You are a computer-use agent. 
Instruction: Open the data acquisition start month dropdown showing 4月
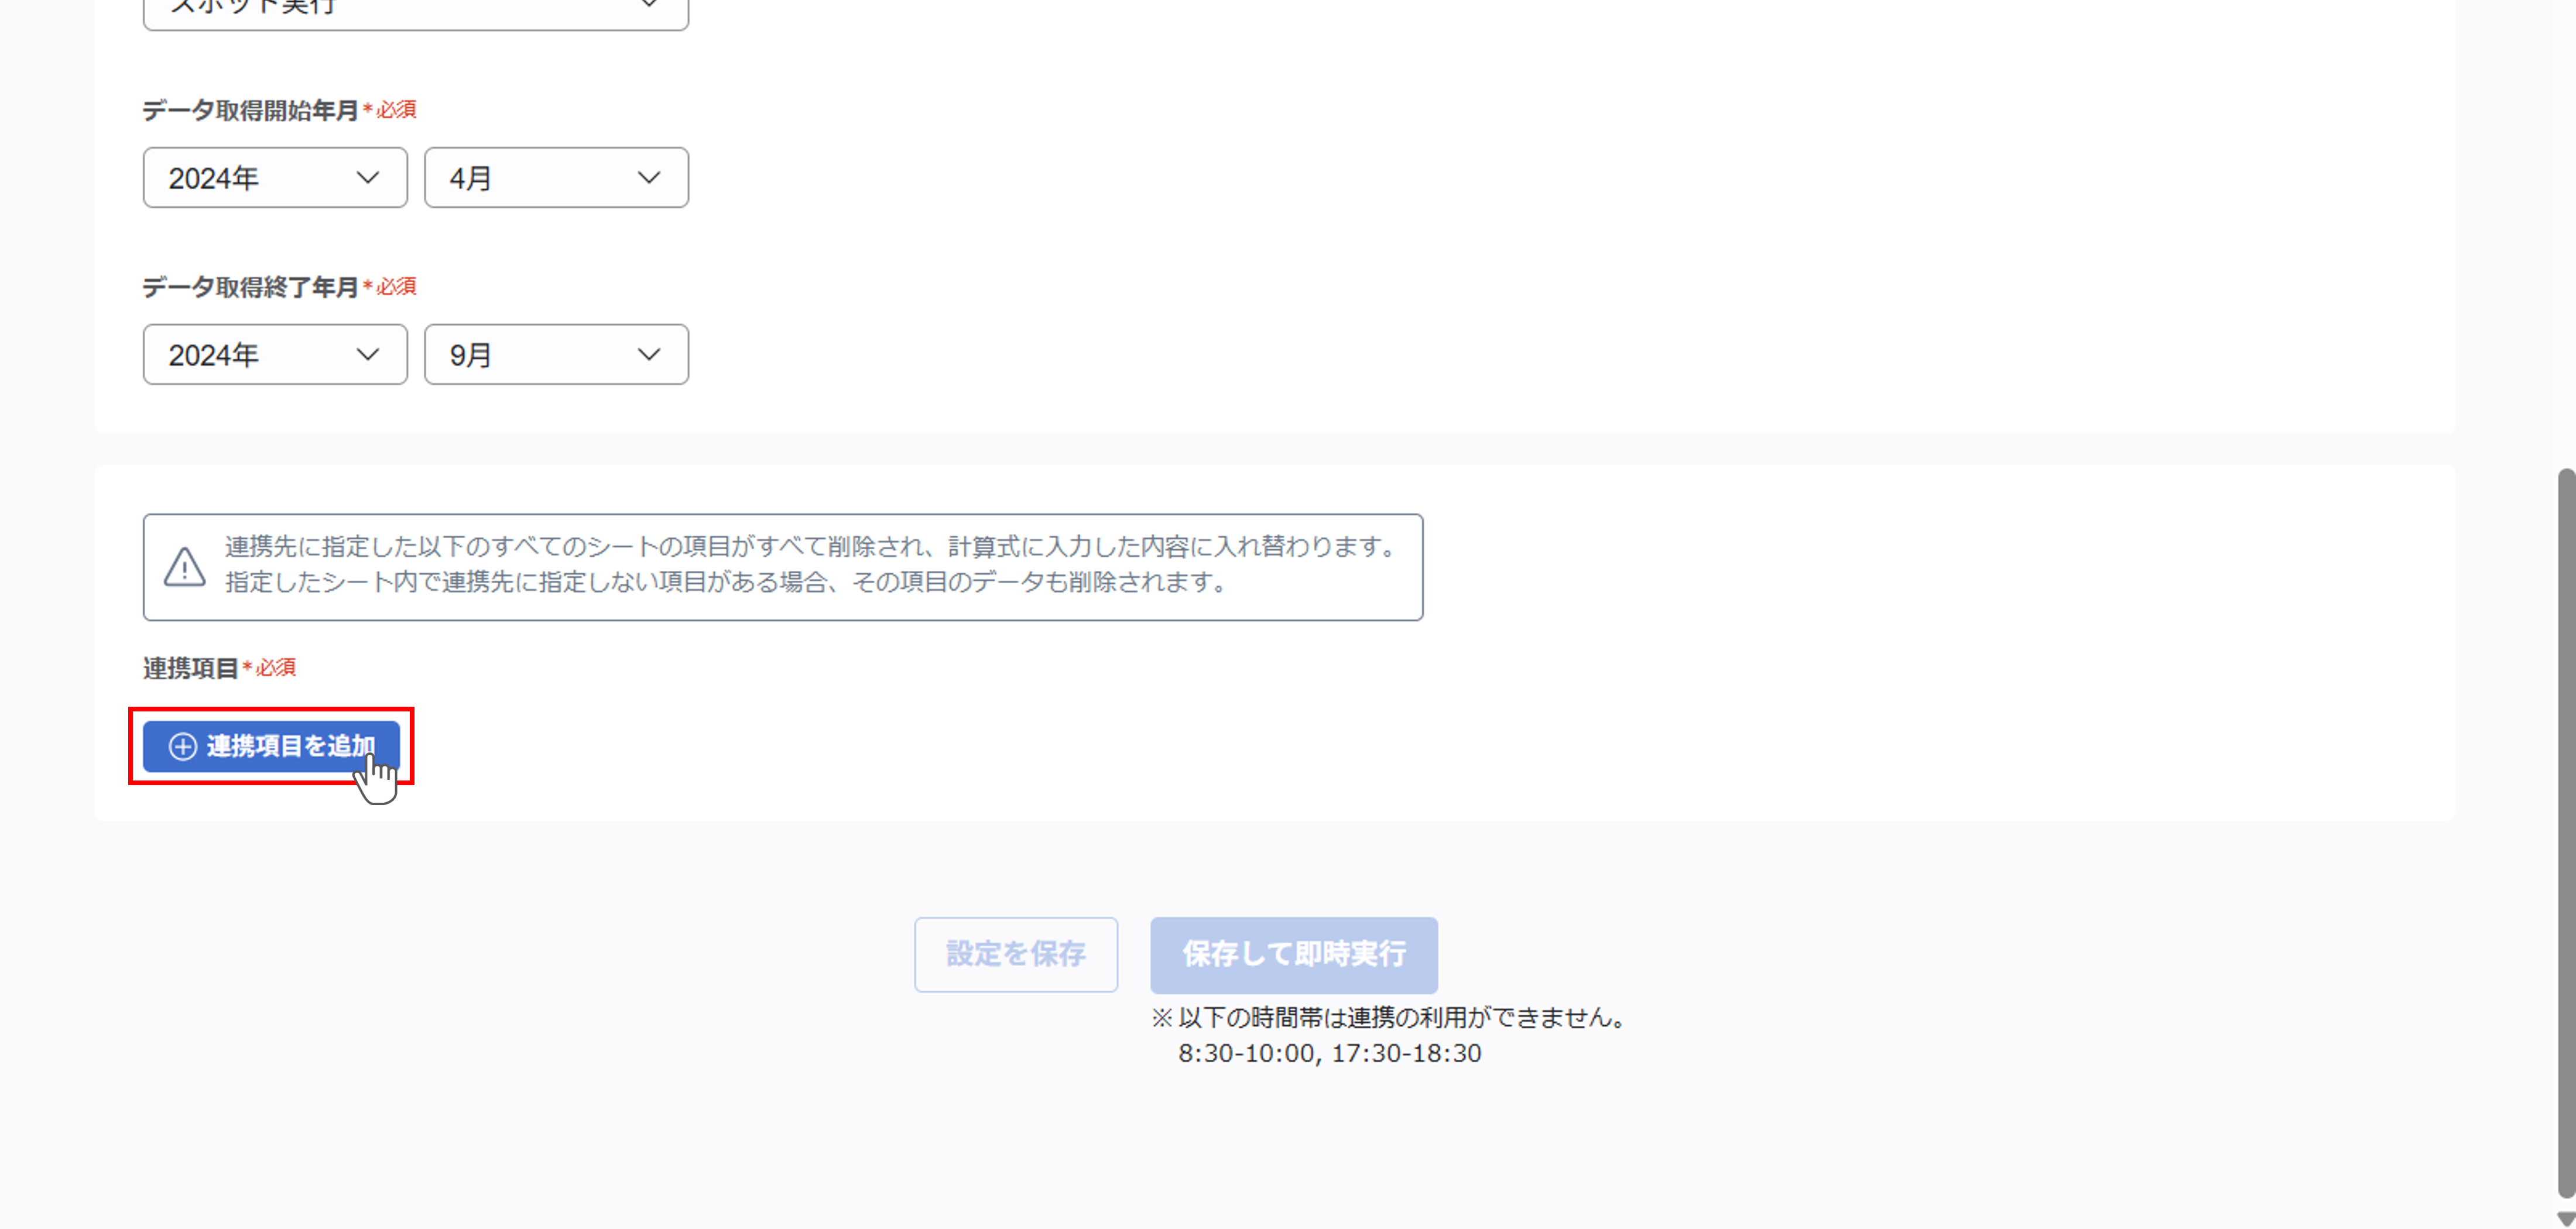click(x=556, y=177)
